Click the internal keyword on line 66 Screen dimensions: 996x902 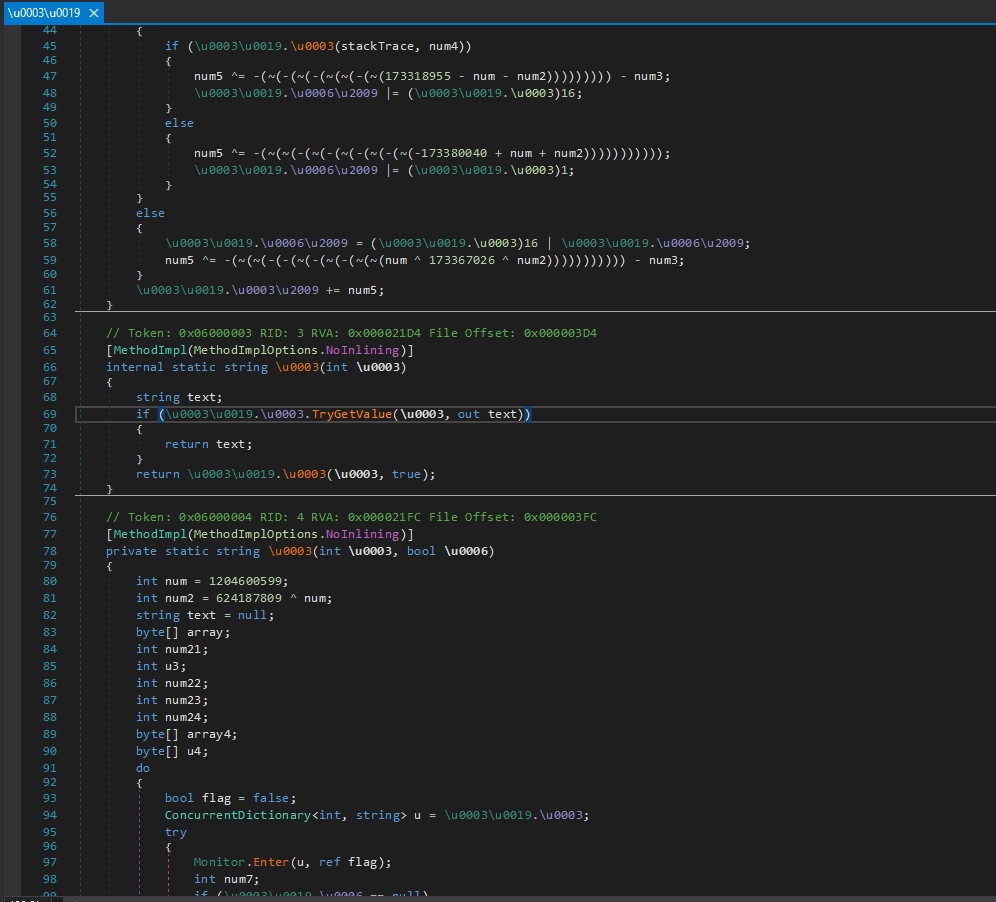135,367
